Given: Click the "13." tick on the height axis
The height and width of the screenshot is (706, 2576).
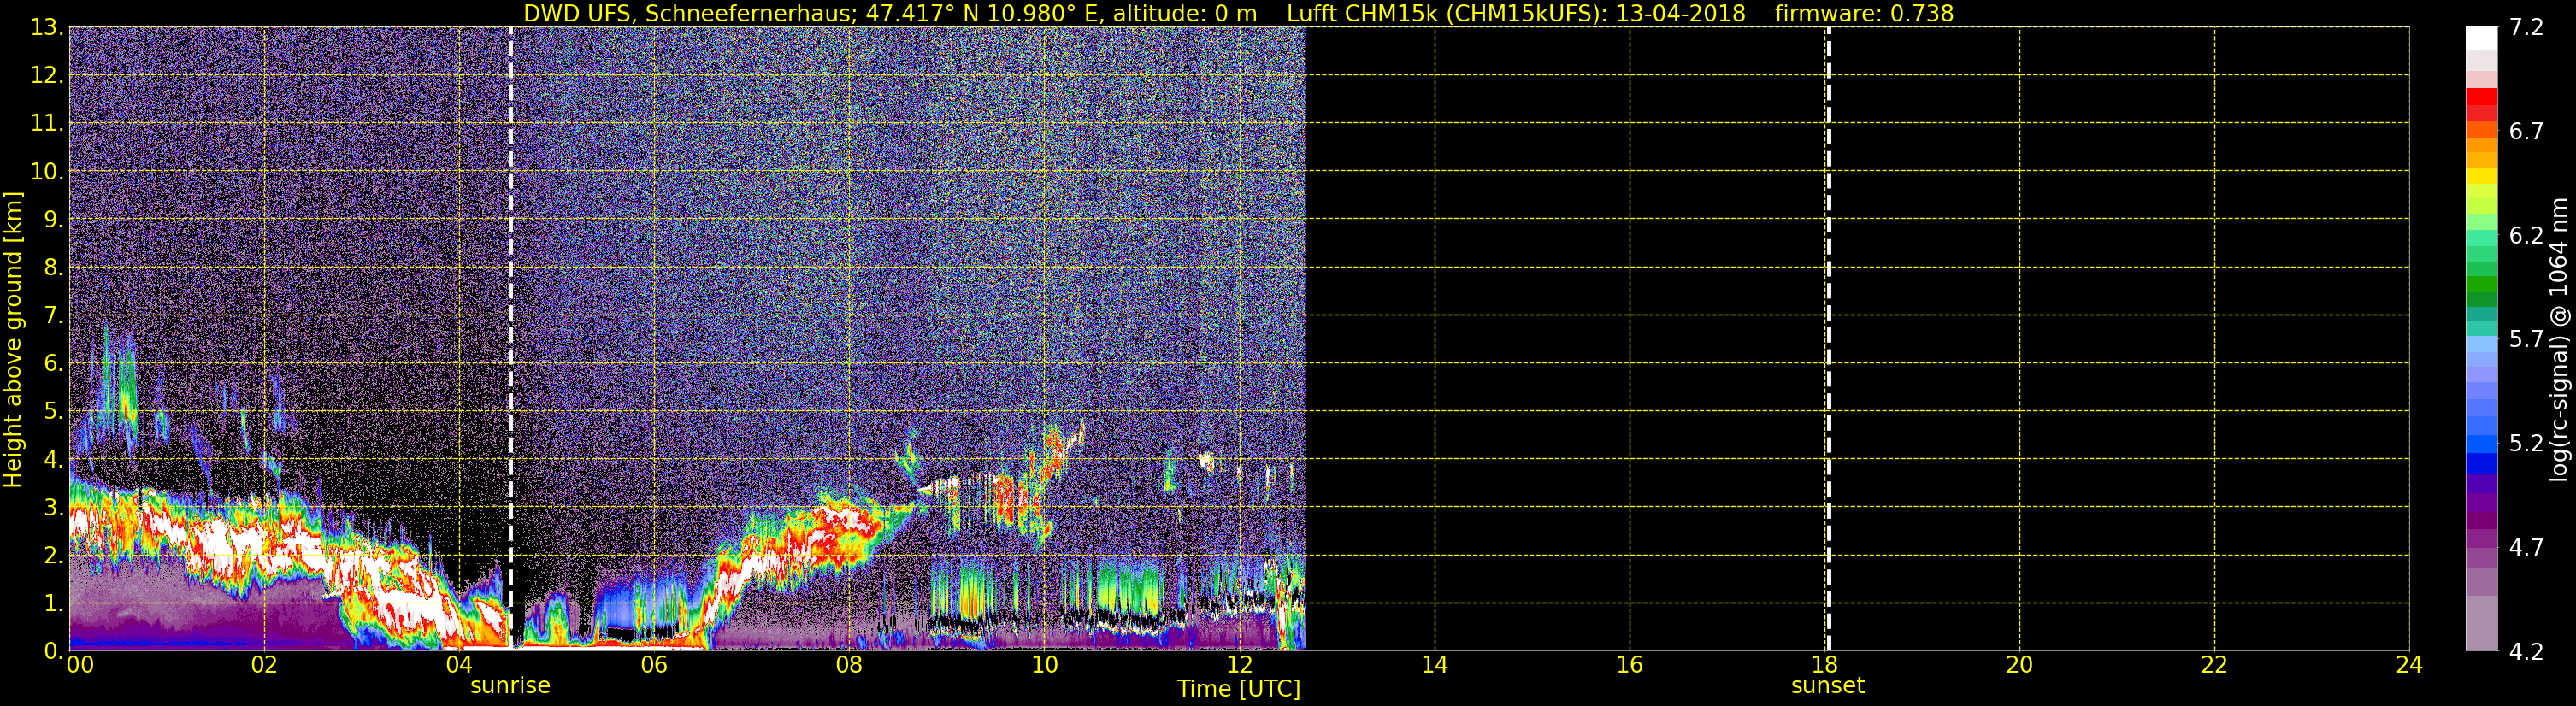Looking at the screenshot, I should pos(47,27).
